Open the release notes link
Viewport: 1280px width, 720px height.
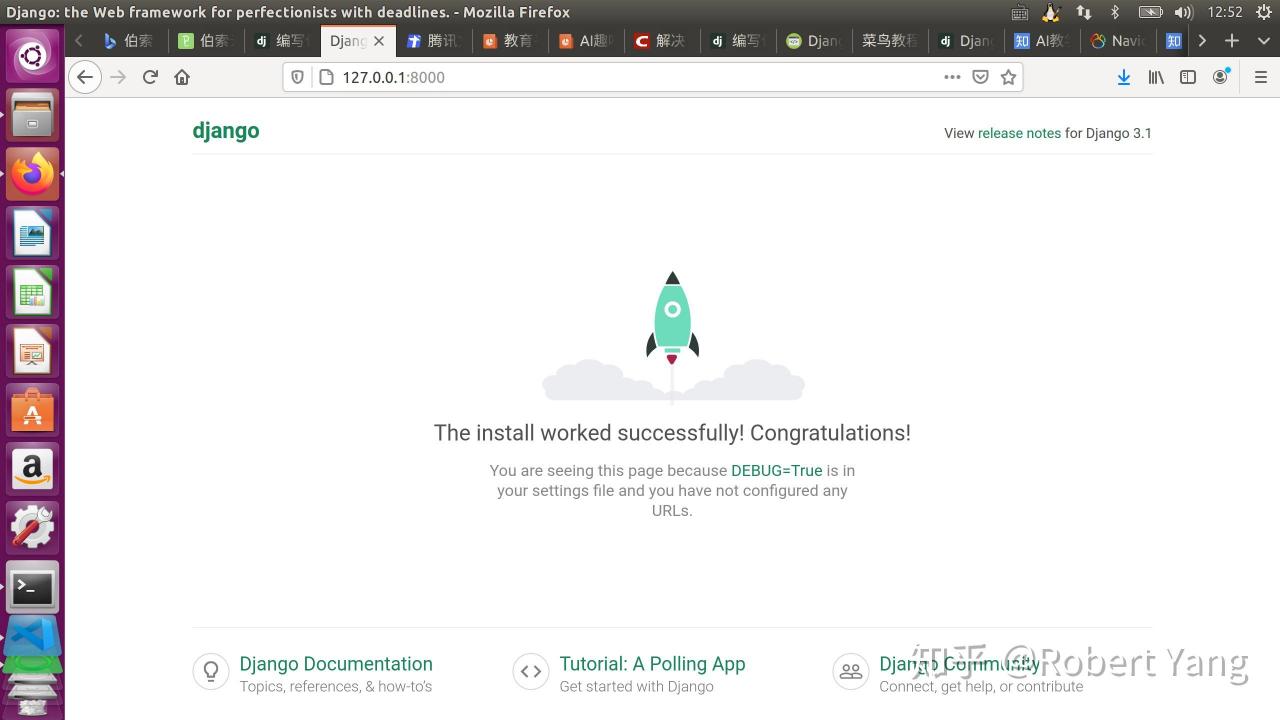pos(1019,133)
